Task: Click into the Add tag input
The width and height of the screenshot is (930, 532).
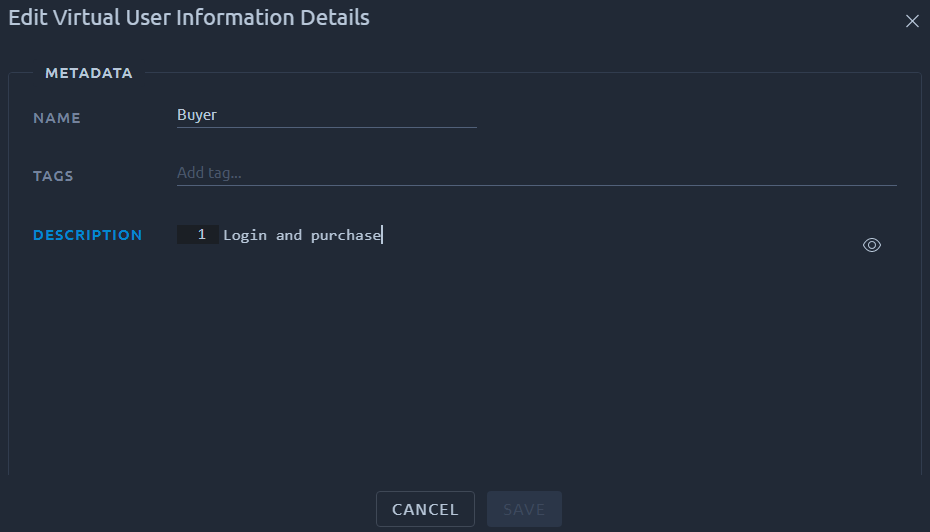Action: (x=536, y=173)
